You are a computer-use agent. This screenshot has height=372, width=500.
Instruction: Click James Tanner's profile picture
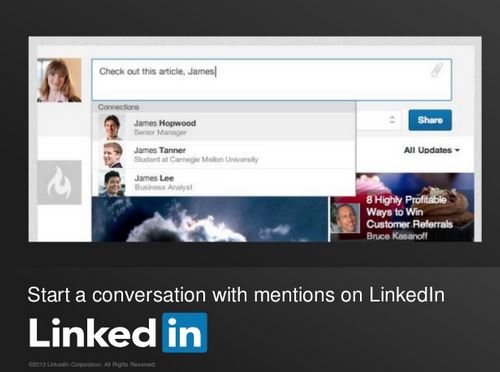[x=112, y=155]
